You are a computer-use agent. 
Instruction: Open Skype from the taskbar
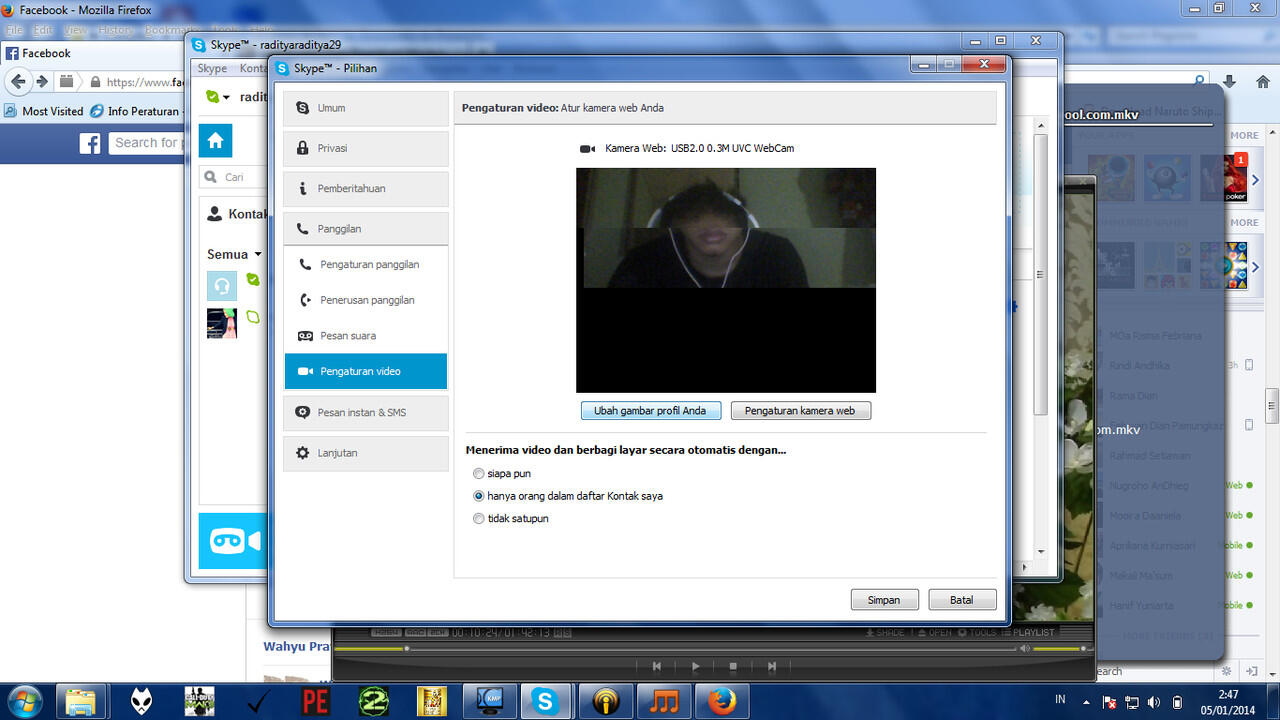coord(545,701)
